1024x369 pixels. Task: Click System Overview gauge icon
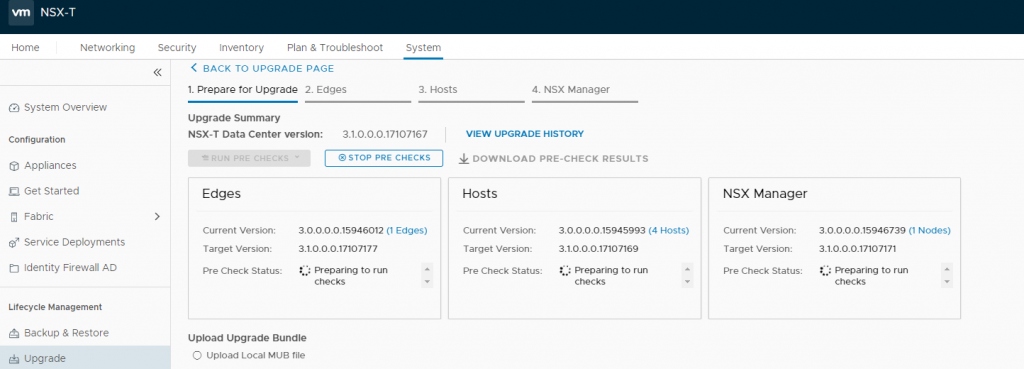(14, 108)
